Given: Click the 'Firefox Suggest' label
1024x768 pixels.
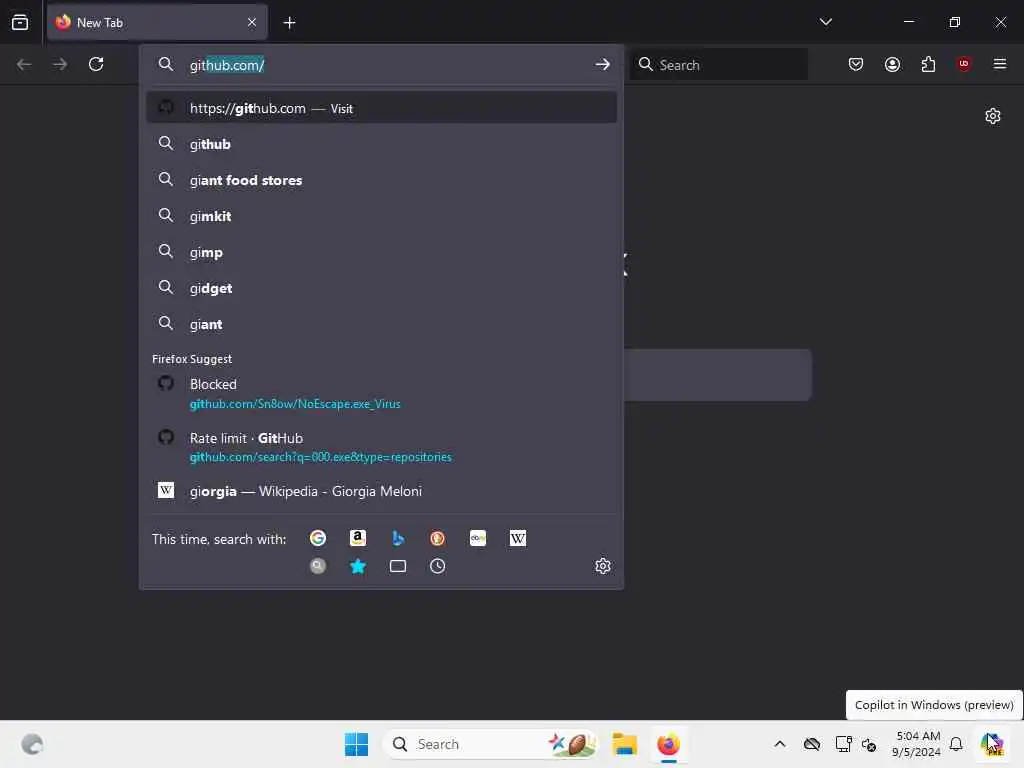Looking at the screenshot, I should click(x=192, y=359).
